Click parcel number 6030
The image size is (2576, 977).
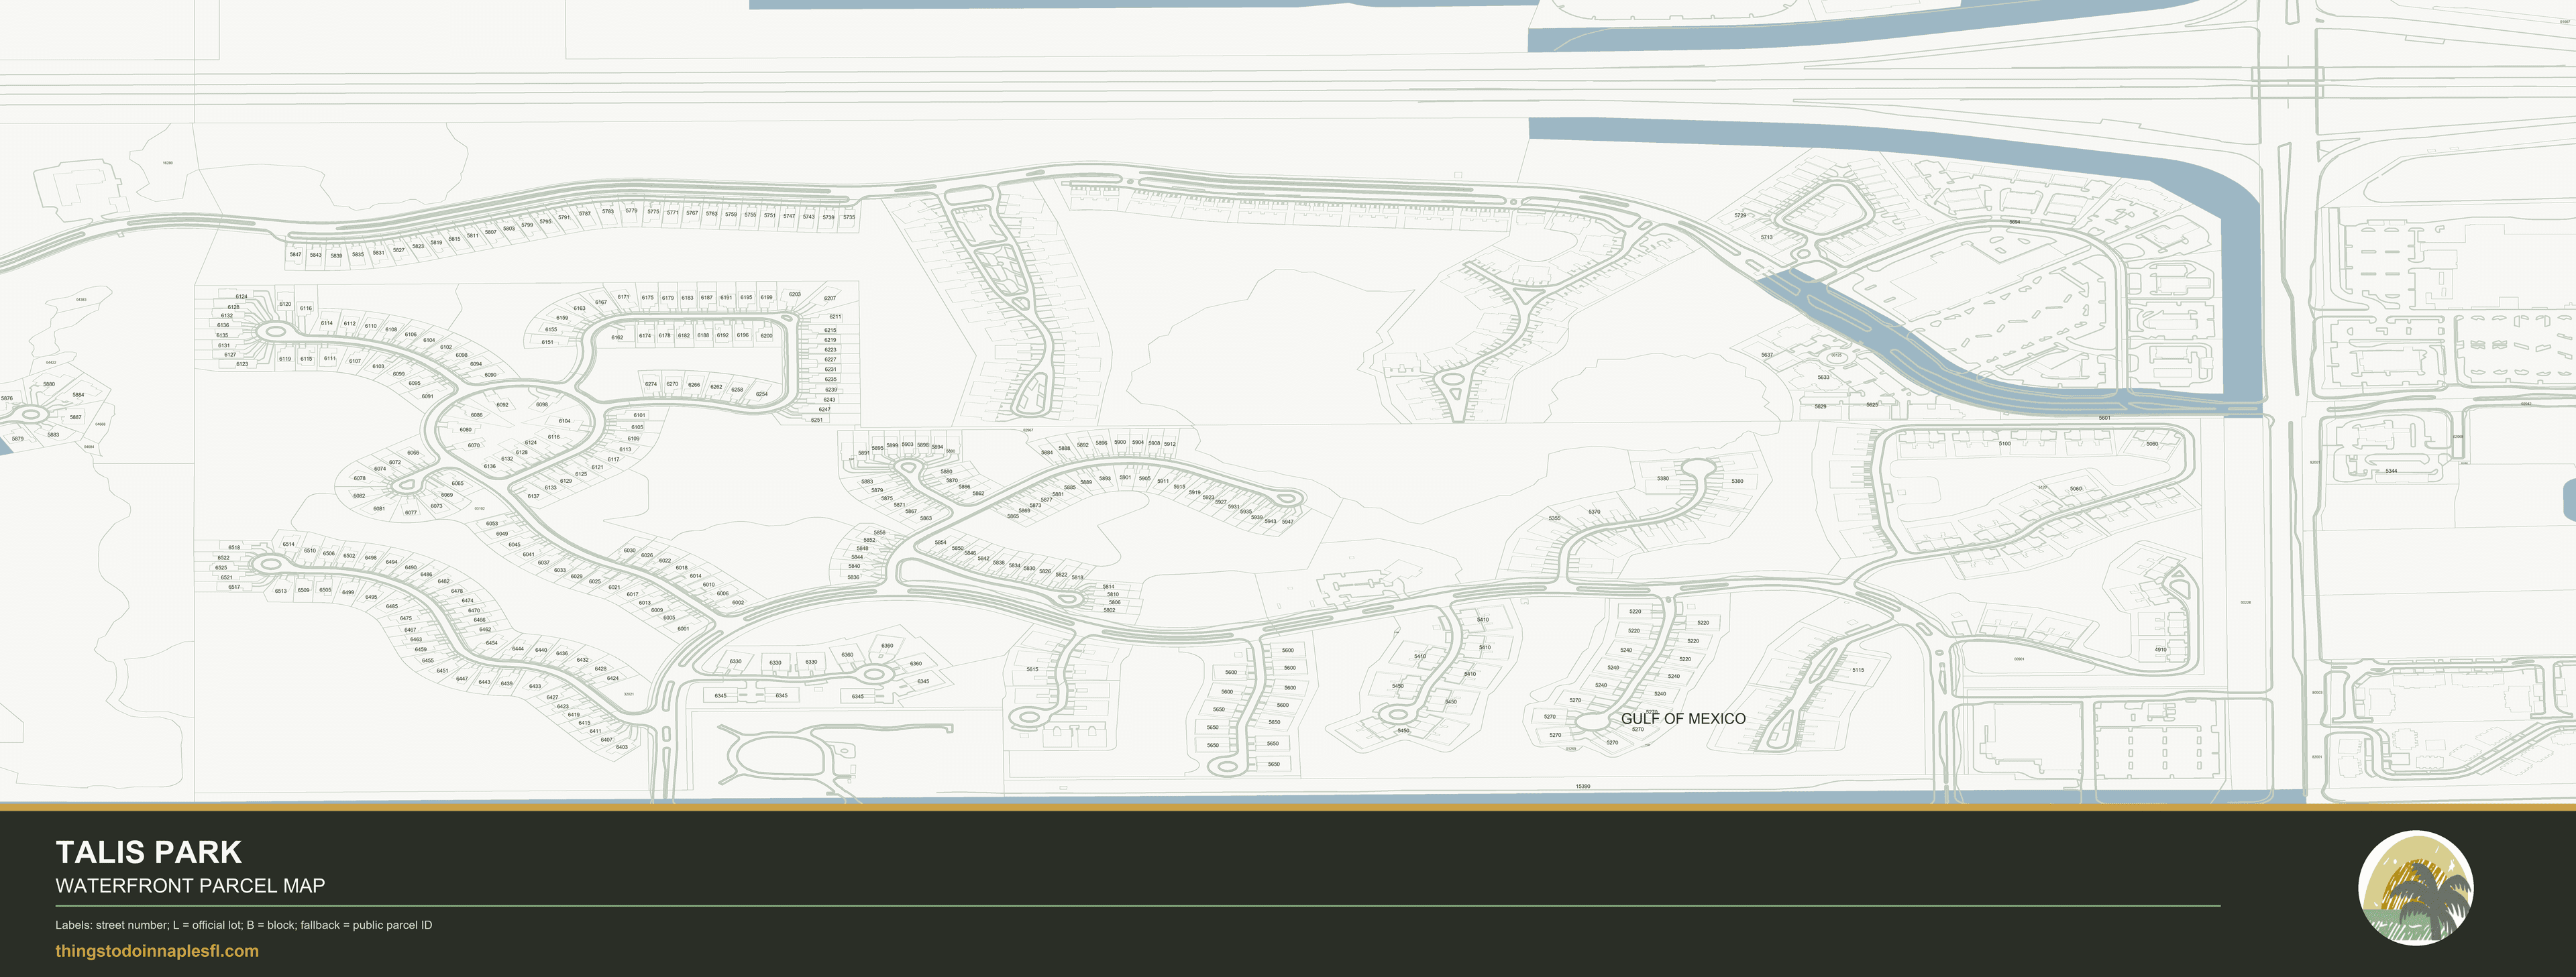pyautogui.click(x=629, y=551)
